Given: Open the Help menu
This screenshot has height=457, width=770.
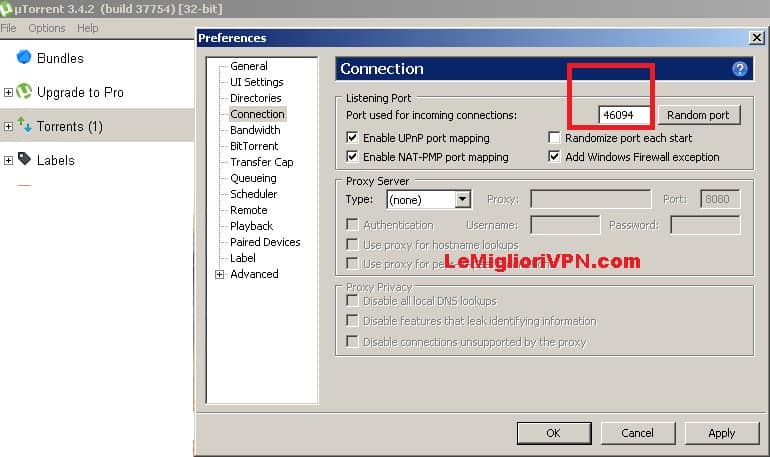Looking at the screenshot, I should tap(87, 28).
